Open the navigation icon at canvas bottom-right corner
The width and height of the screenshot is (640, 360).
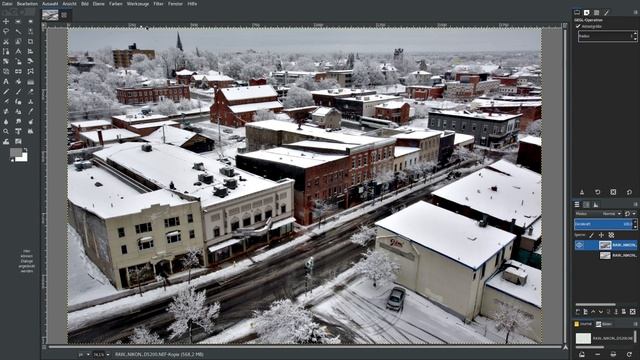pos(565,347)
